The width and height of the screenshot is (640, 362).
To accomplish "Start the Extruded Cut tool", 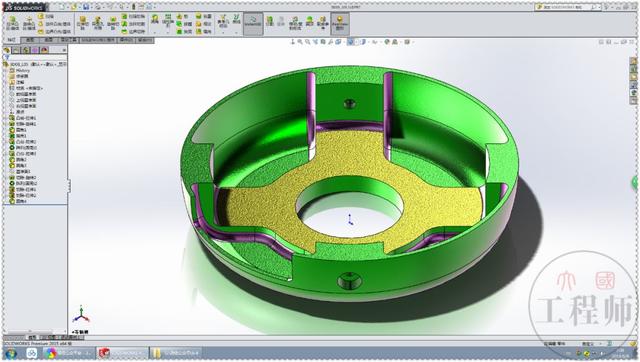I will (x=83, y=23).
